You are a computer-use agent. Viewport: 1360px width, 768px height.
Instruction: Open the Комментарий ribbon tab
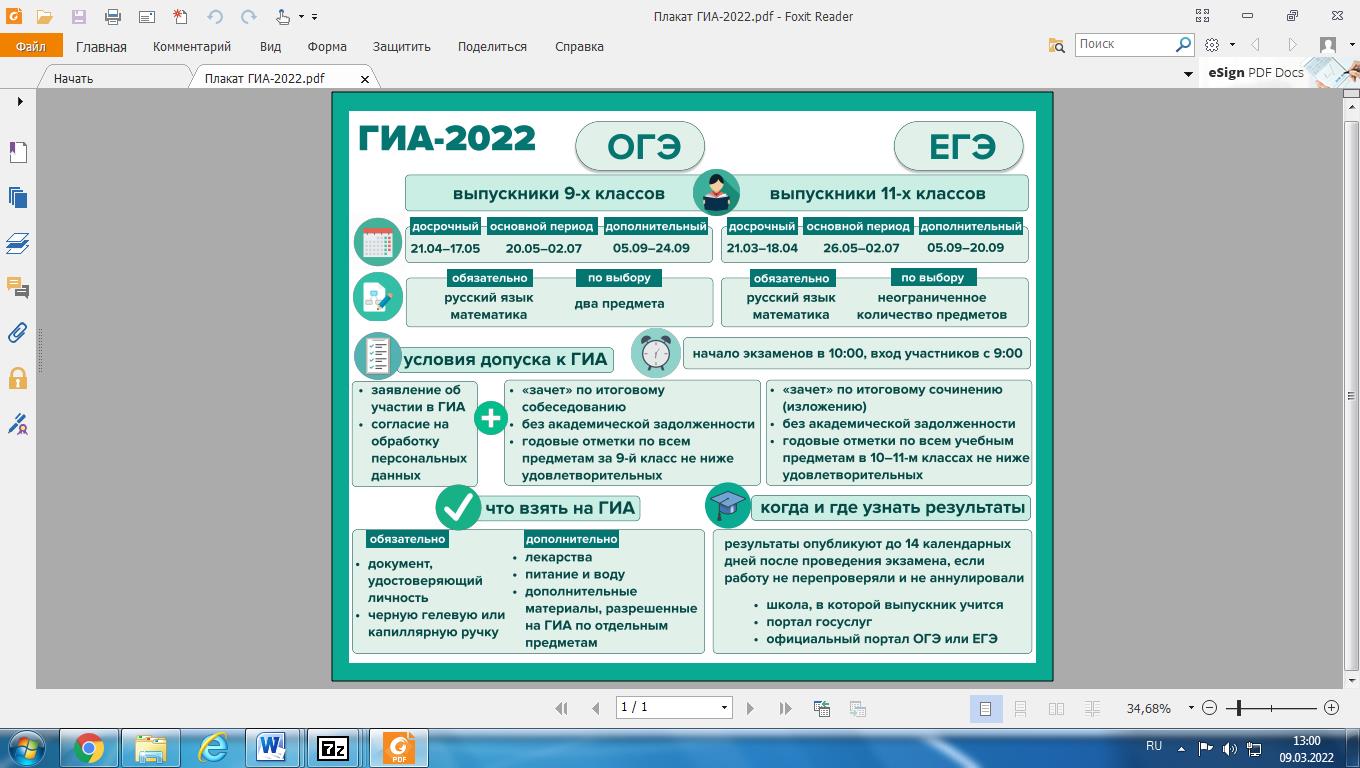(x=191, y=46)
